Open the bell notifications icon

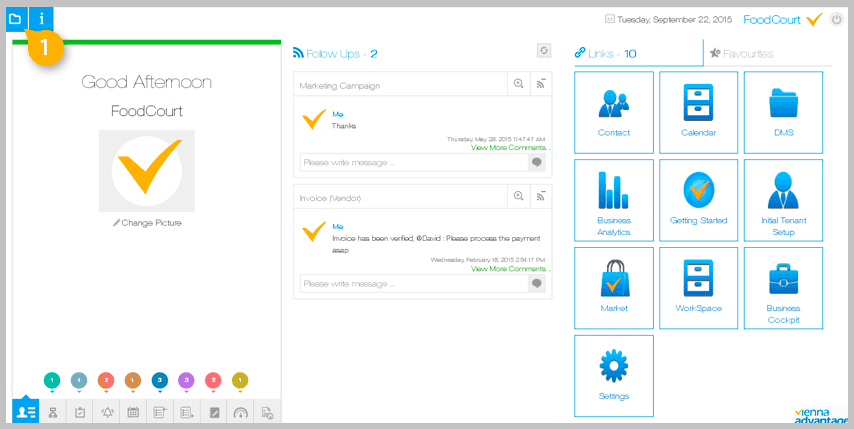click(107, 412)
